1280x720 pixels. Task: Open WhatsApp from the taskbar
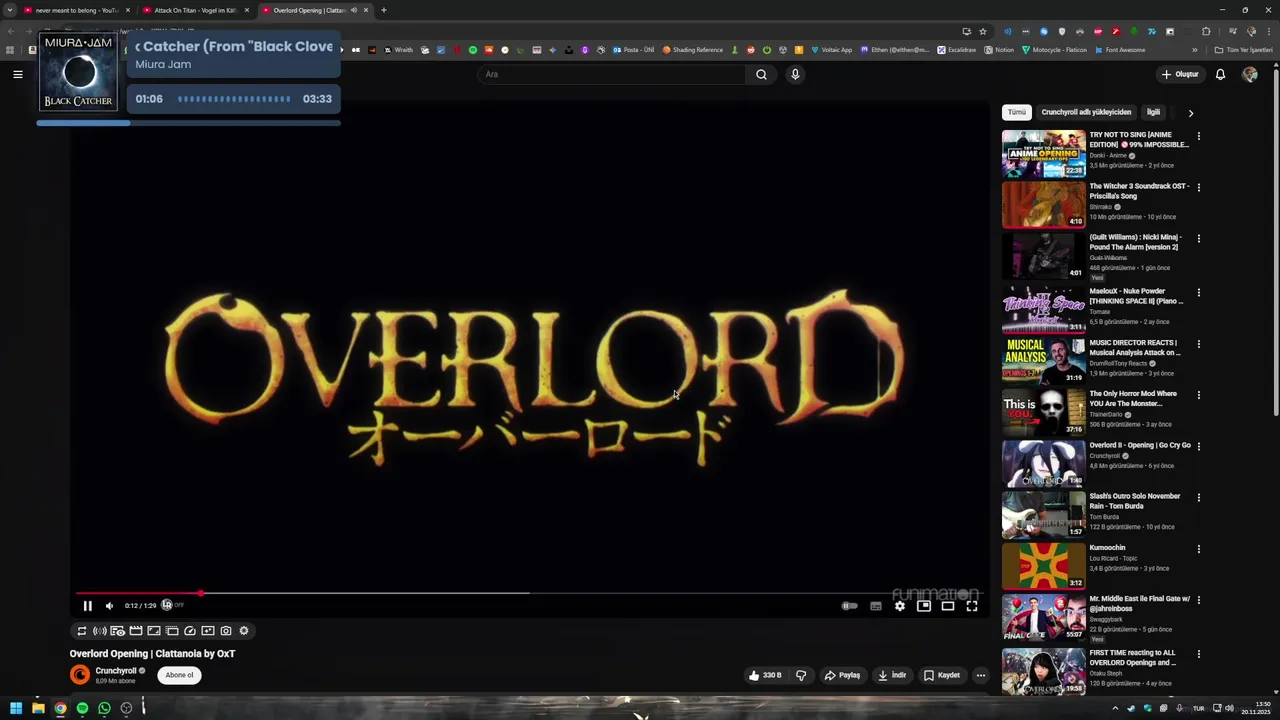[104, 708]
